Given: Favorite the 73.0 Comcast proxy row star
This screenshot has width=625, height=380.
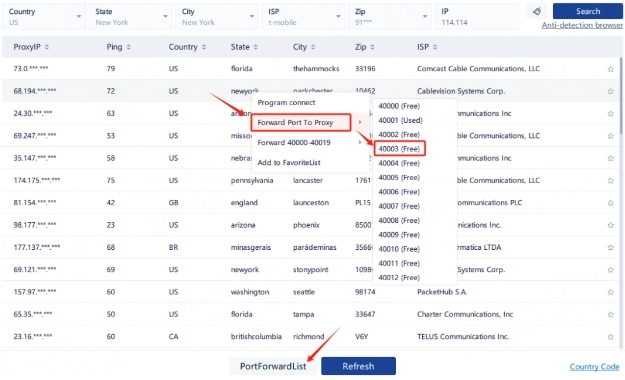Looking at the screenshot, I should [610, 69].
